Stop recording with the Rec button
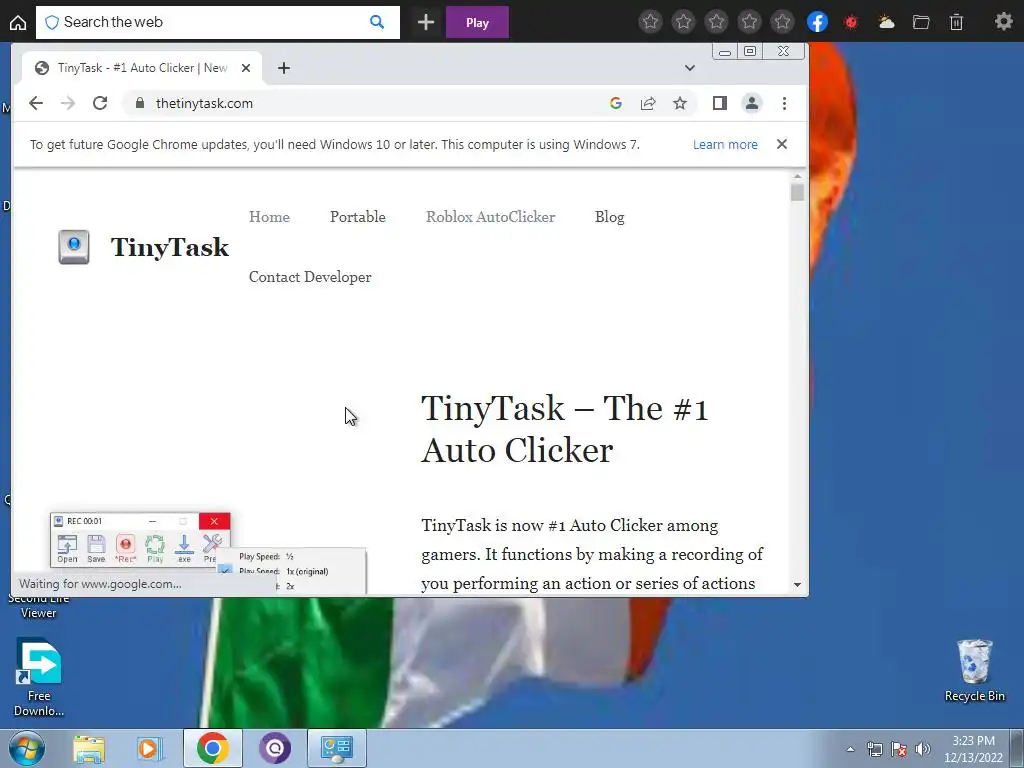Screen dimensions: 1024x768 [125, 549]
